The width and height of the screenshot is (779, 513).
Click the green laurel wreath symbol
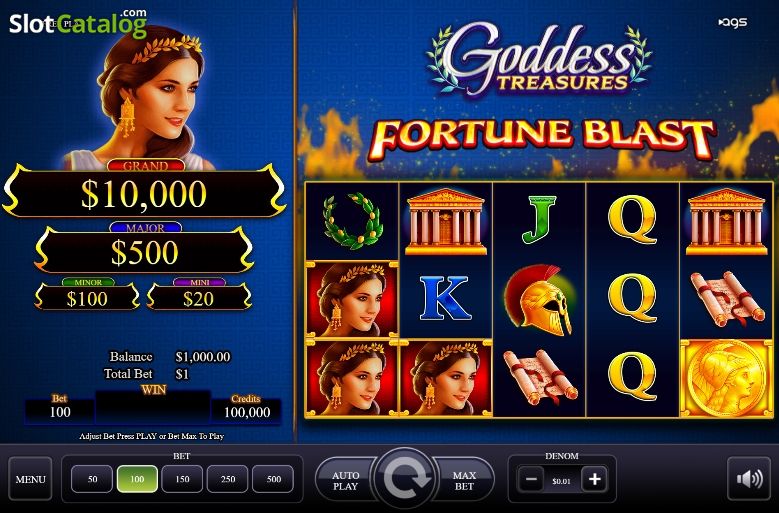tap(352, 221)
